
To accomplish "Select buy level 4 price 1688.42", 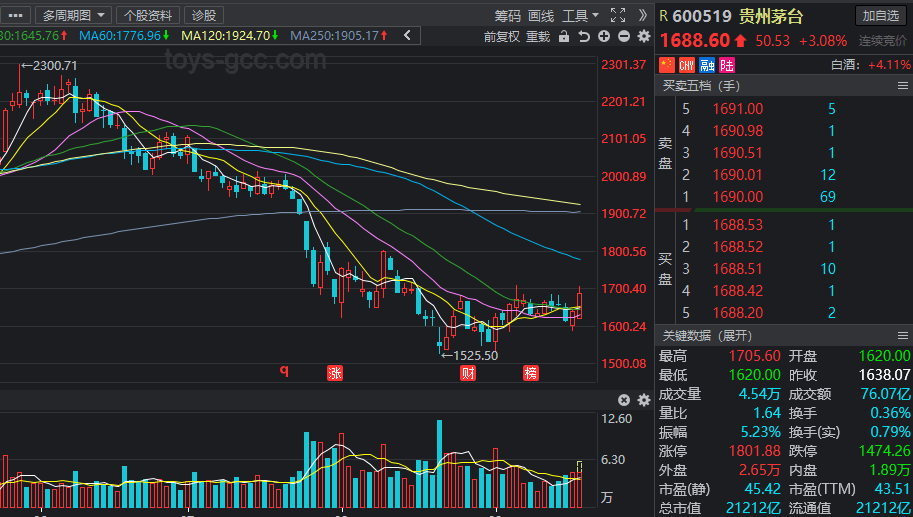I will click(x=738, y=291).
